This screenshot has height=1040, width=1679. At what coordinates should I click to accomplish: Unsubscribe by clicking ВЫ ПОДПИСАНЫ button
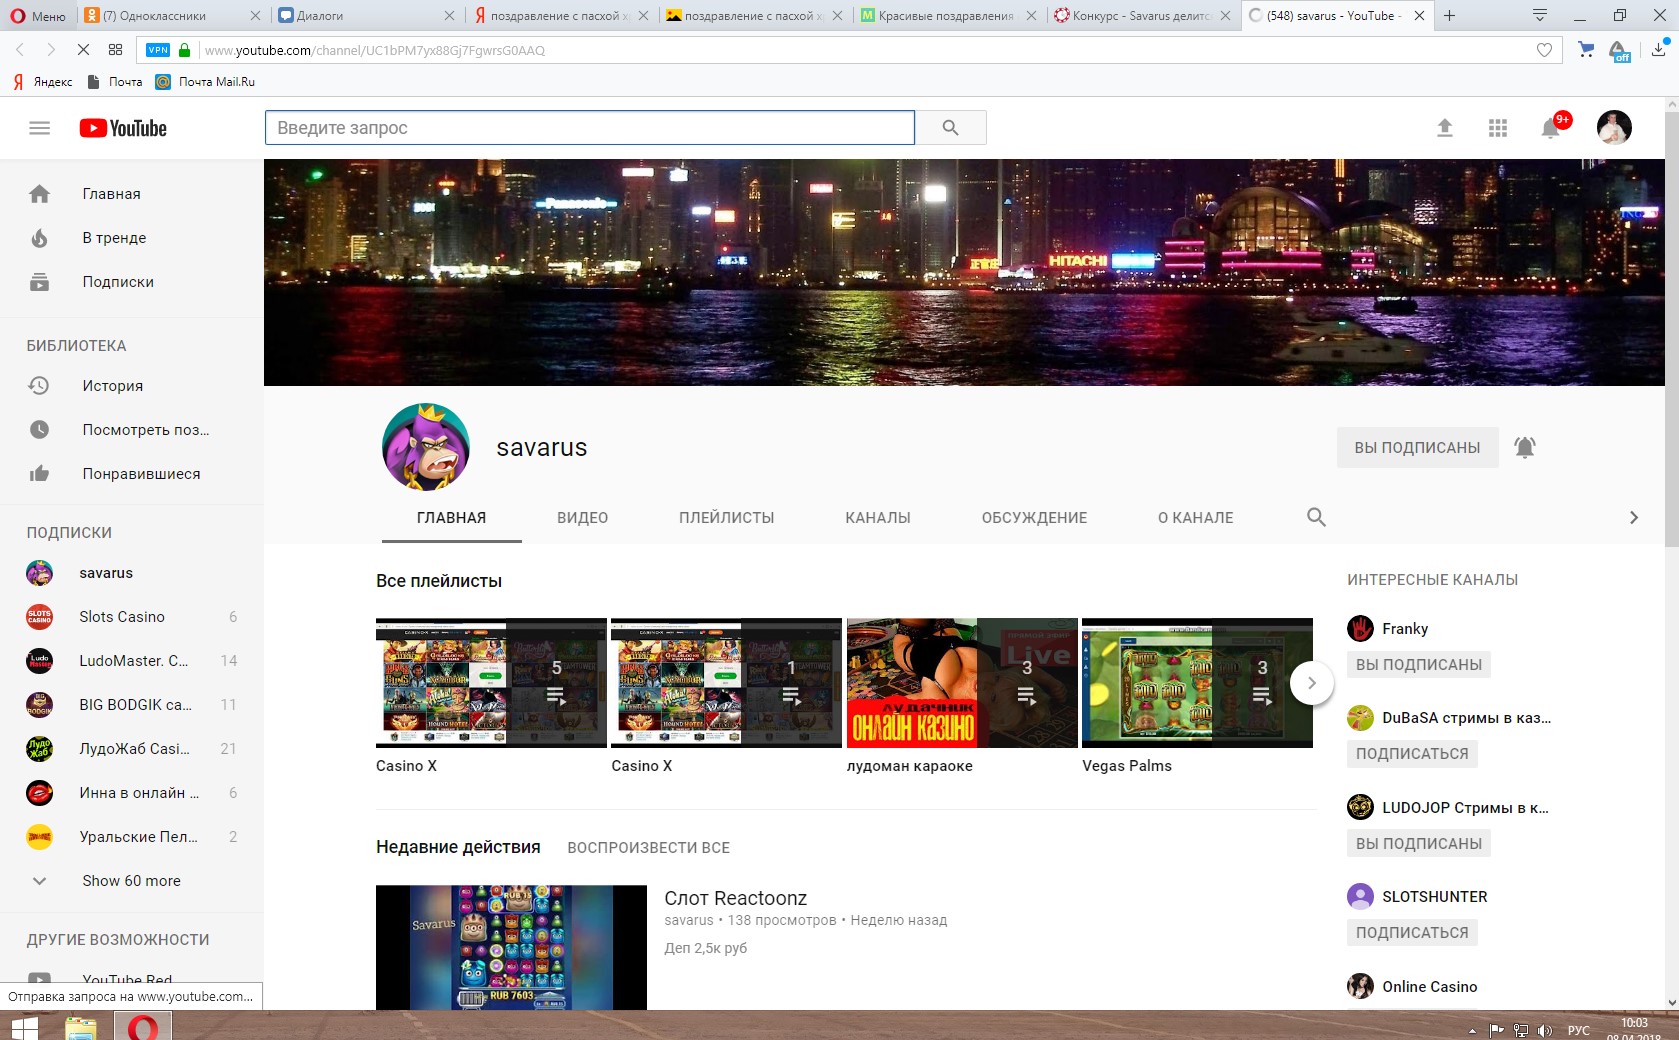click(1417, 447)
